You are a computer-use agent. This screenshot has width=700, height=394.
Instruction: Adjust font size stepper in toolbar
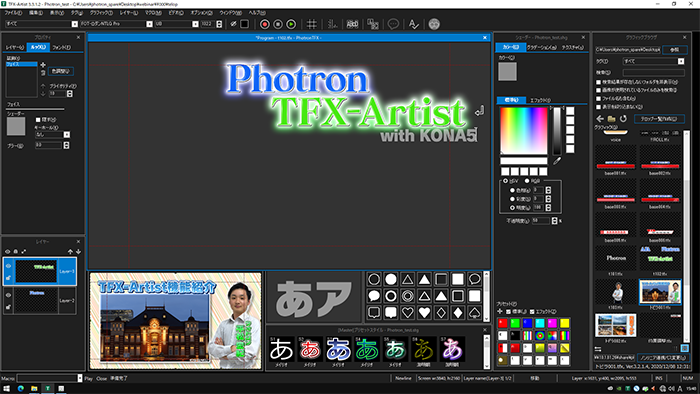(219, 24)
